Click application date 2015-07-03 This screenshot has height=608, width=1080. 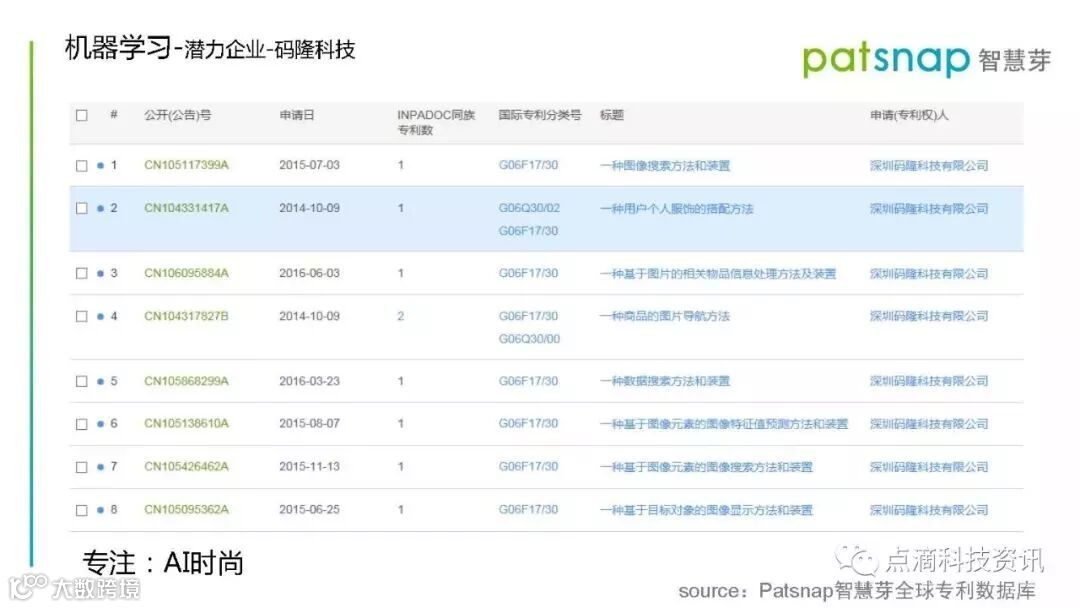[x=309, y=165]
